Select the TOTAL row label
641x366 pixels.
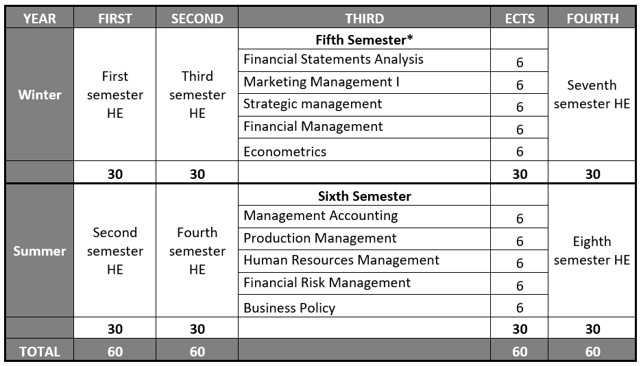coord(39,351)
